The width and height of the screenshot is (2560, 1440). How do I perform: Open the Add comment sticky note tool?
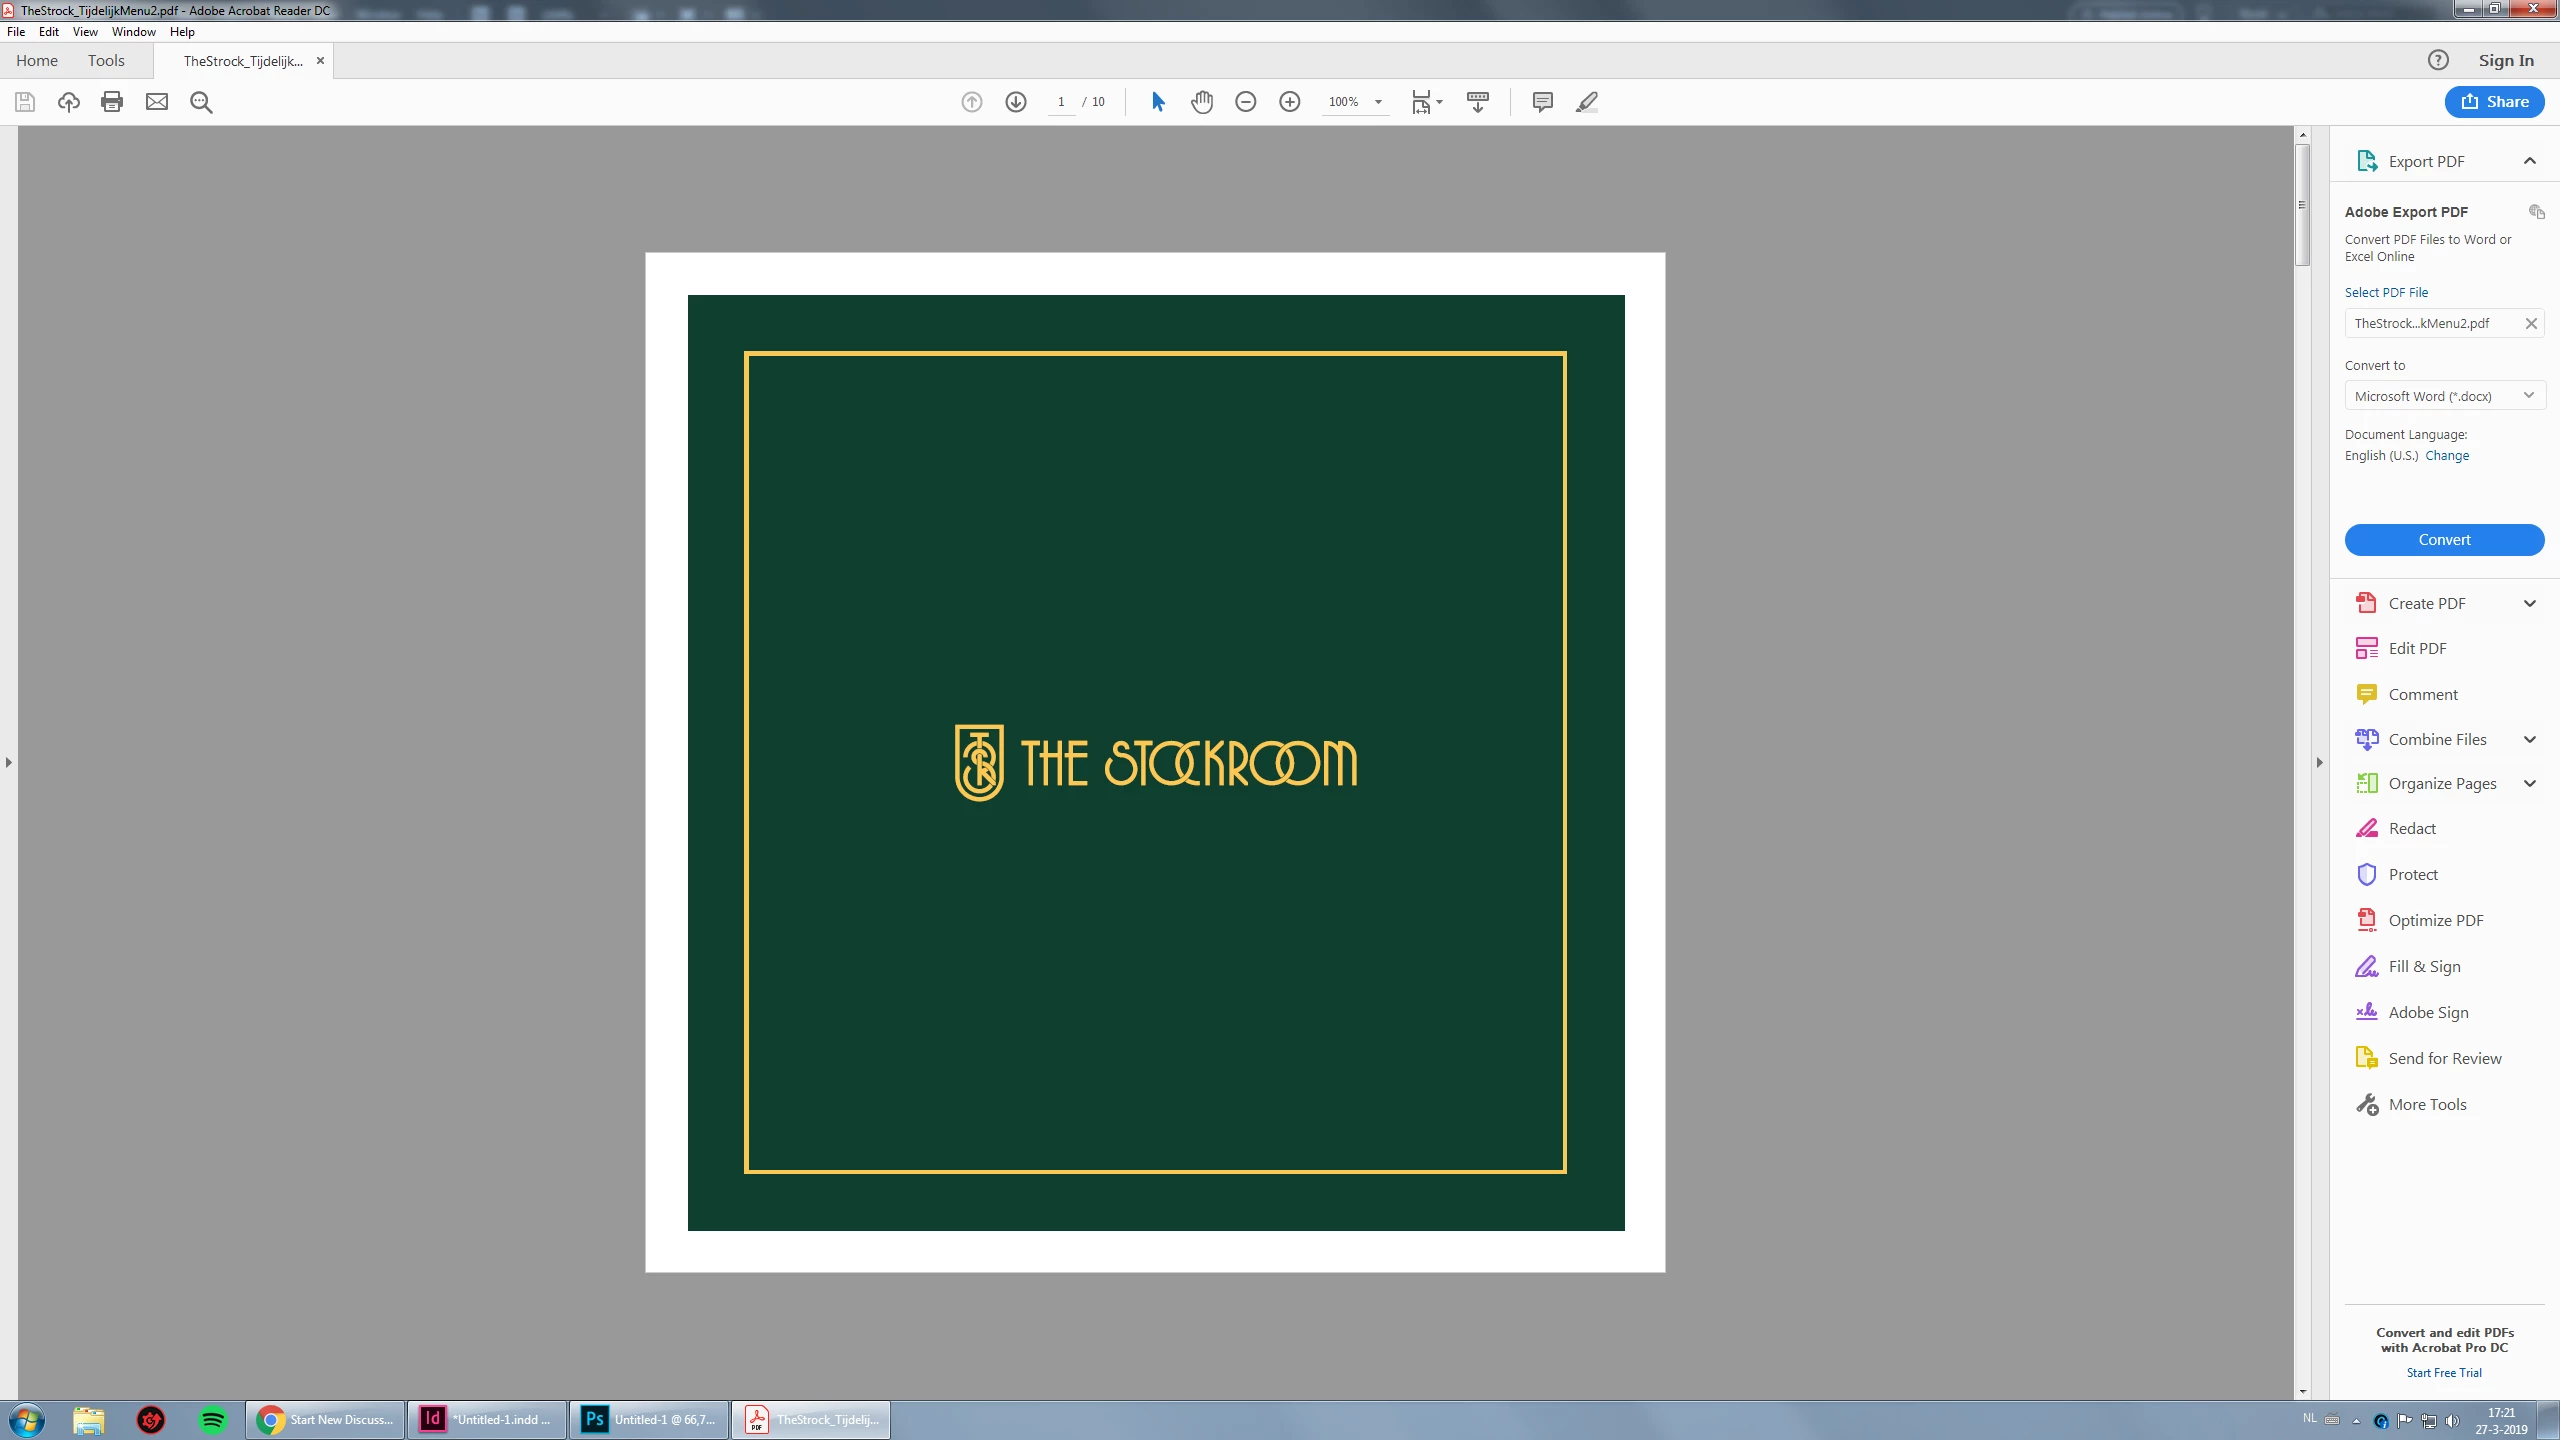[1542, 102]
